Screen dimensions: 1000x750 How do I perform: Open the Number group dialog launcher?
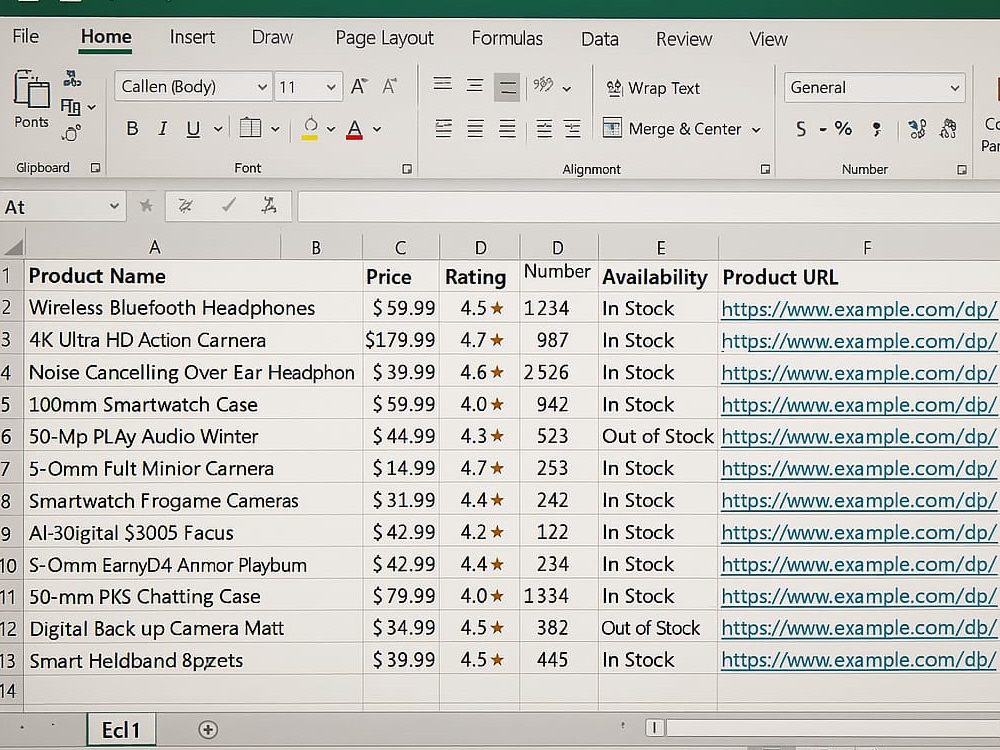(962, 170)
